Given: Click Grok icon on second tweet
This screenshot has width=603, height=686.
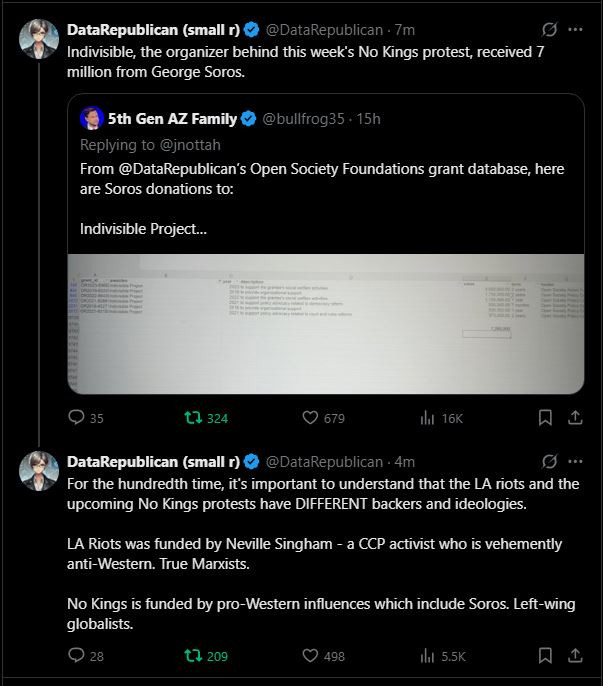Looking at the screenshot, I should coord(548,462).
